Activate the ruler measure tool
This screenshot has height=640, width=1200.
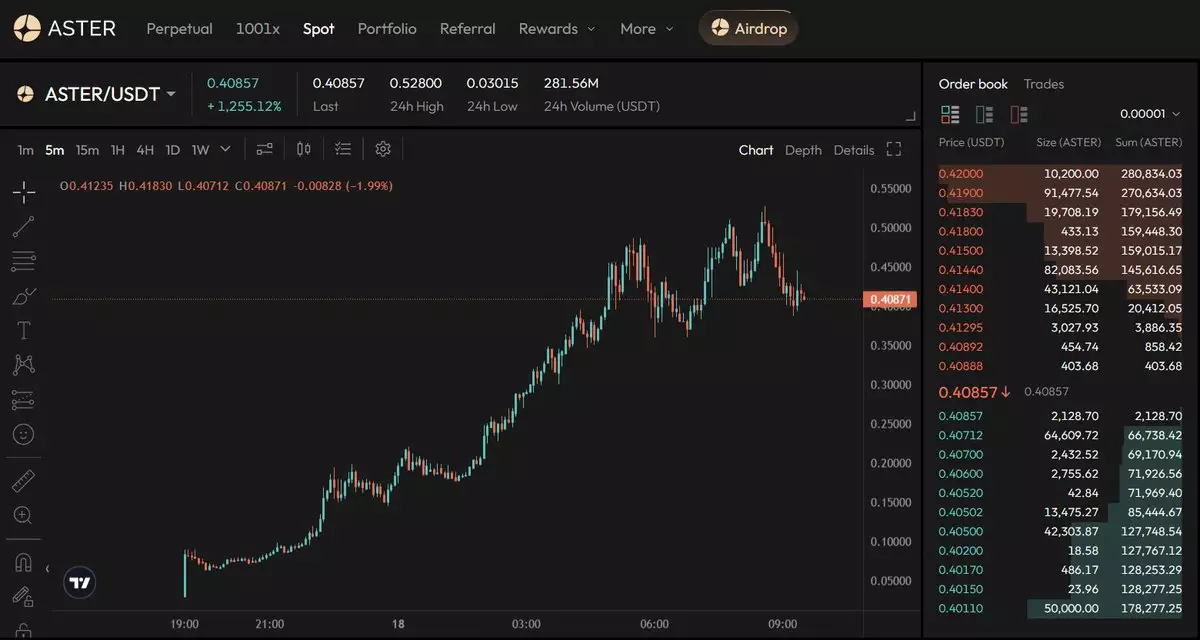pyautogui.click(x=24, y=481)
